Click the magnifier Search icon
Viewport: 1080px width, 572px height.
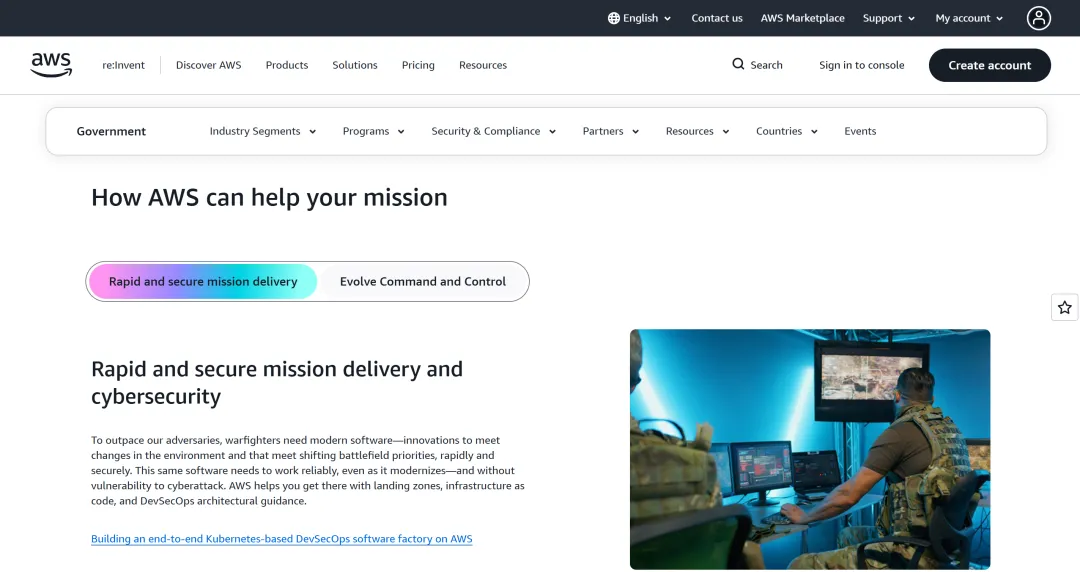[738, 64]
